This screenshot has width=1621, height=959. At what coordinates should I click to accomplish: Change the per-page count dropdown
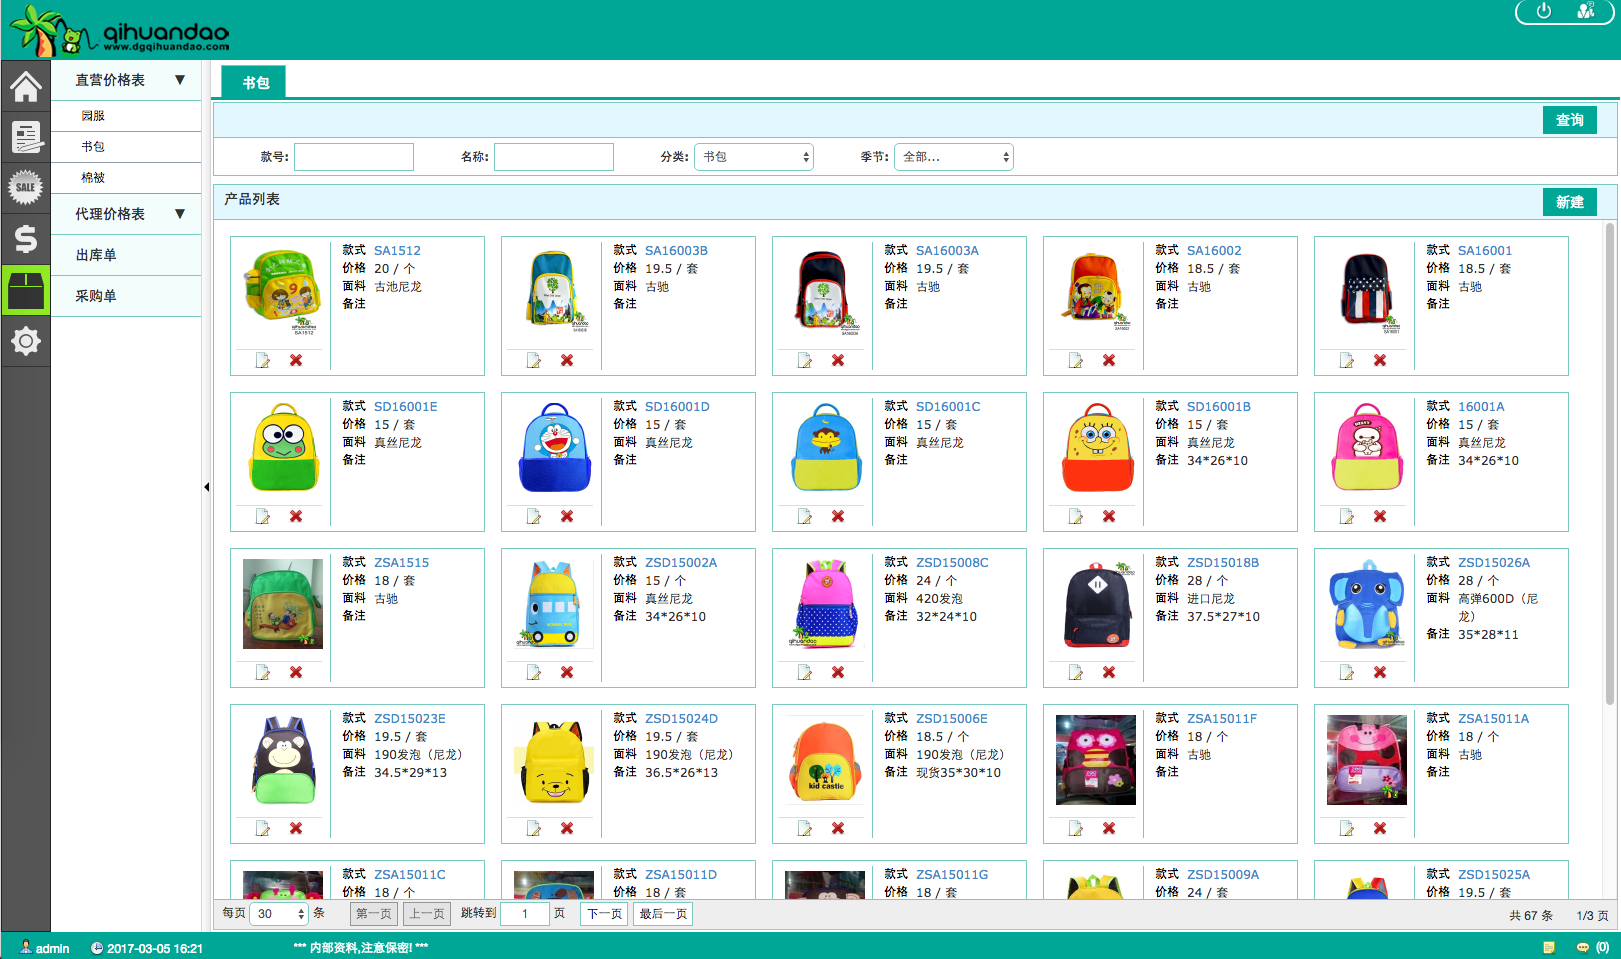click(279, 914)
